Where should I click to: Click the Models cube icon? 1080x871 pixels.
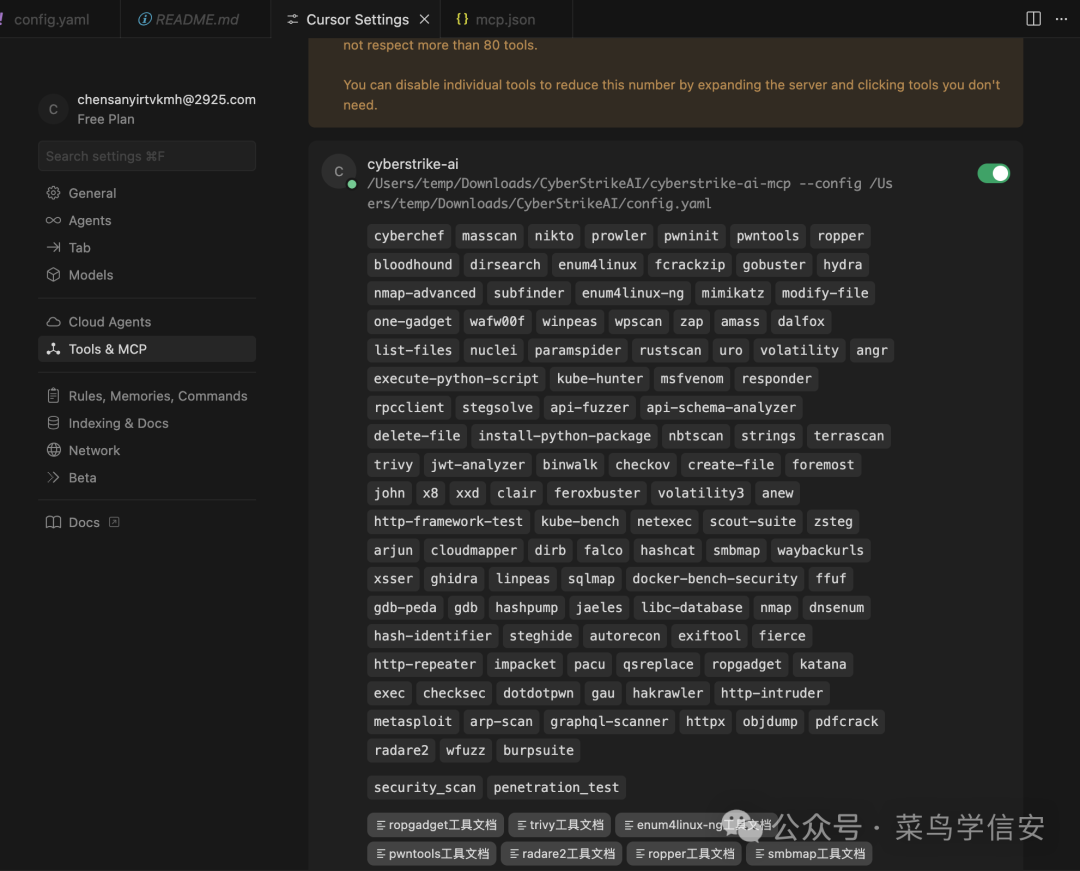tap(53, 275)
